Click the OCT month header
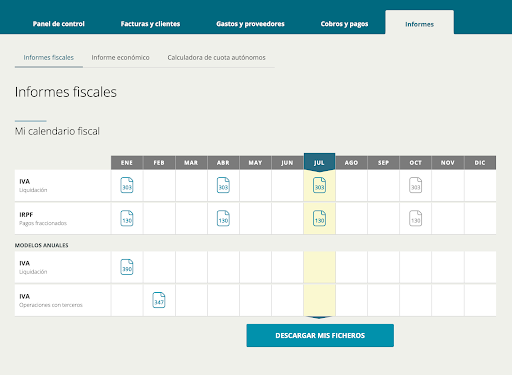 (x=415, y=163)
